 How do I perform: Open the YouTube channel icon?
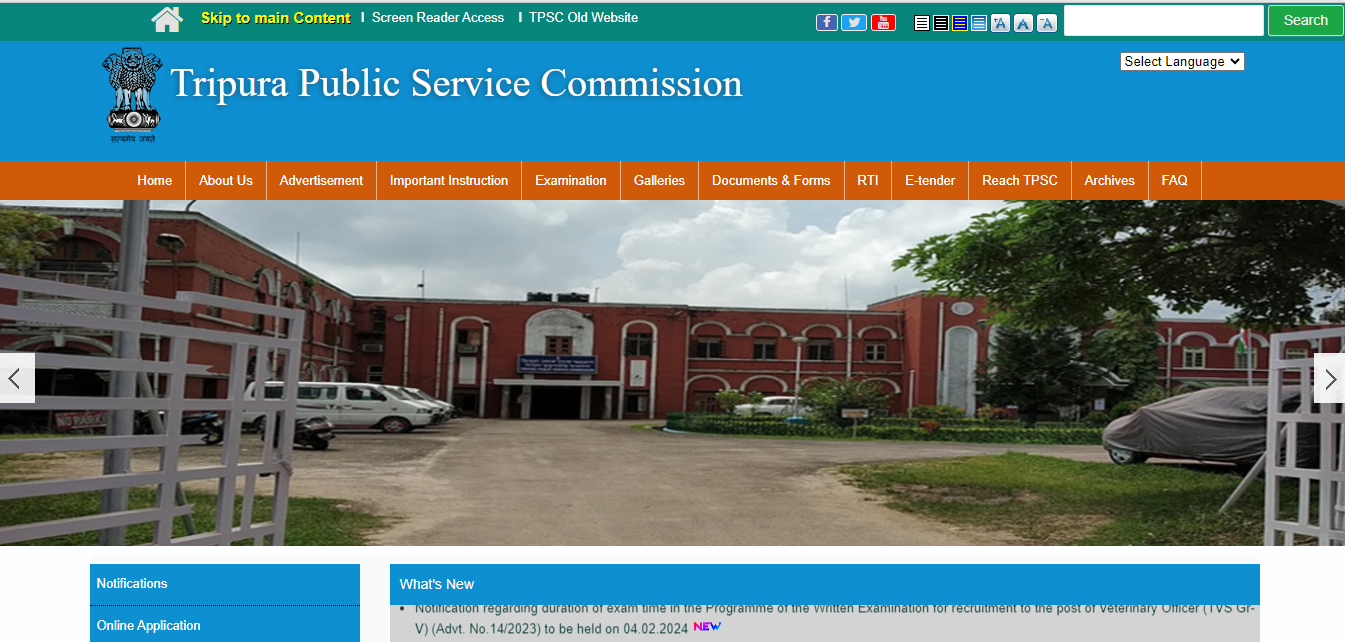click(x=883, y=22)
